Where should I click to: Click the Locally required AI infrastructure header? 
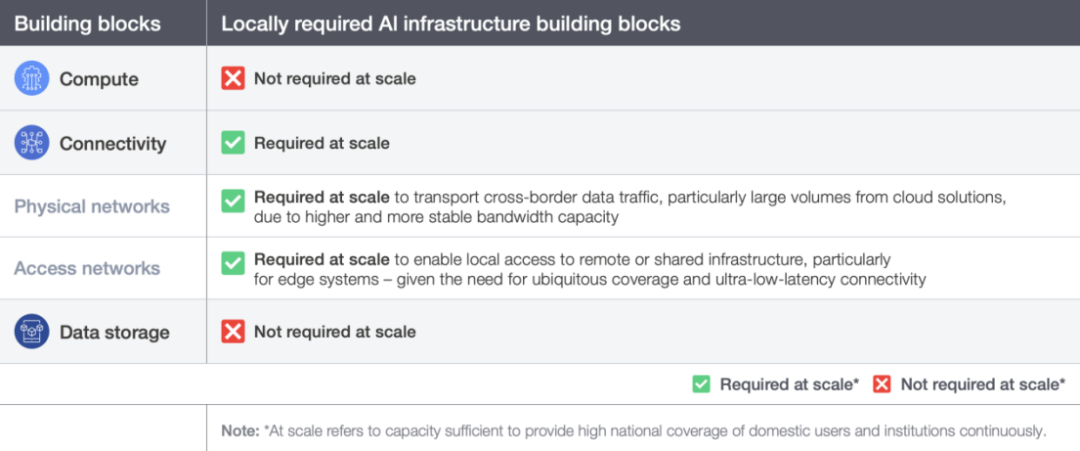[x=450, y=24]
